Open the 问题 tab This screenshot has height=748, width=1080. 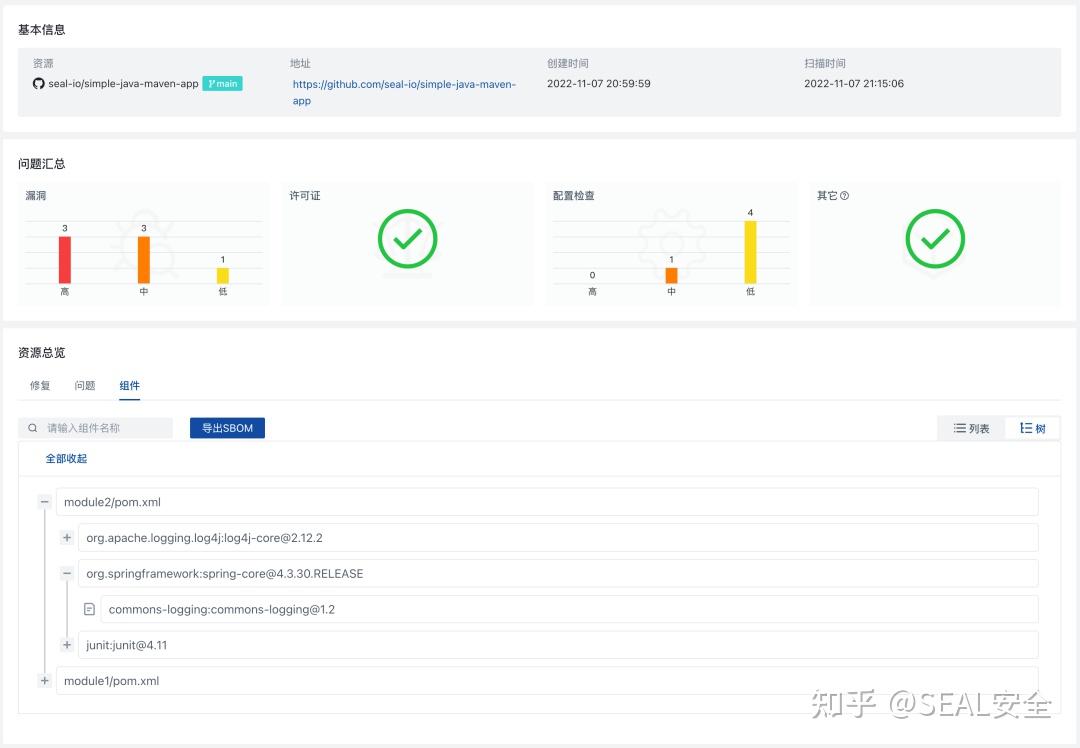(84, 385)
